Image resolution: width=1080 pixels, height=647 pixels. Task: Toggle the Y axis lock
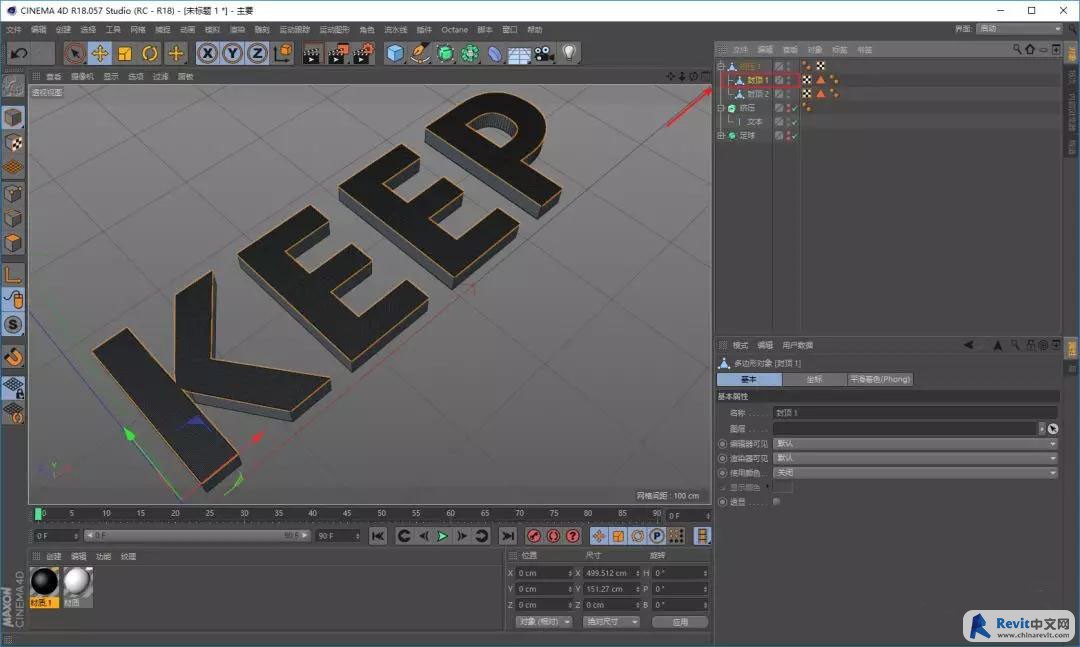coord(232,53)
